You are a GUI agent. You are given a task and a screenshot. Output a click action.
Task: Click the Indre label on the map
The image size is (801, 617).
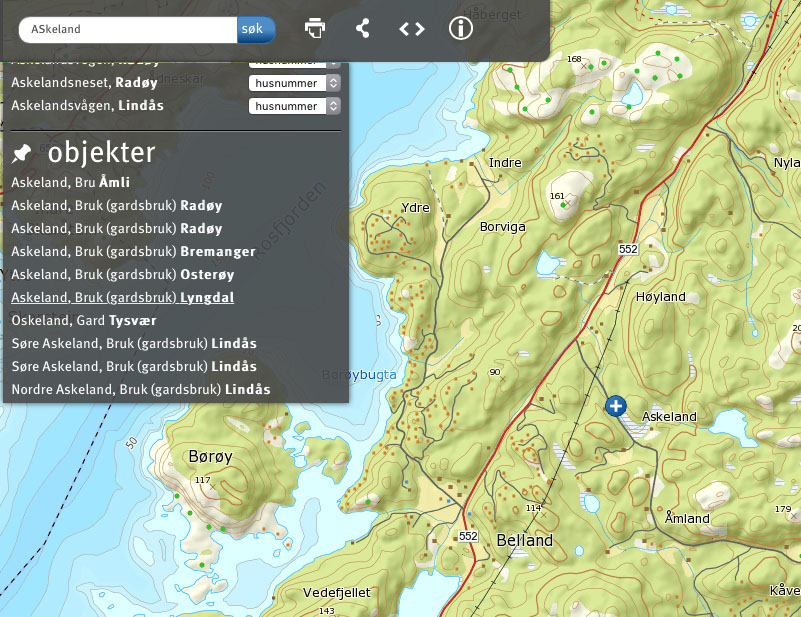[x=505, y=162]
